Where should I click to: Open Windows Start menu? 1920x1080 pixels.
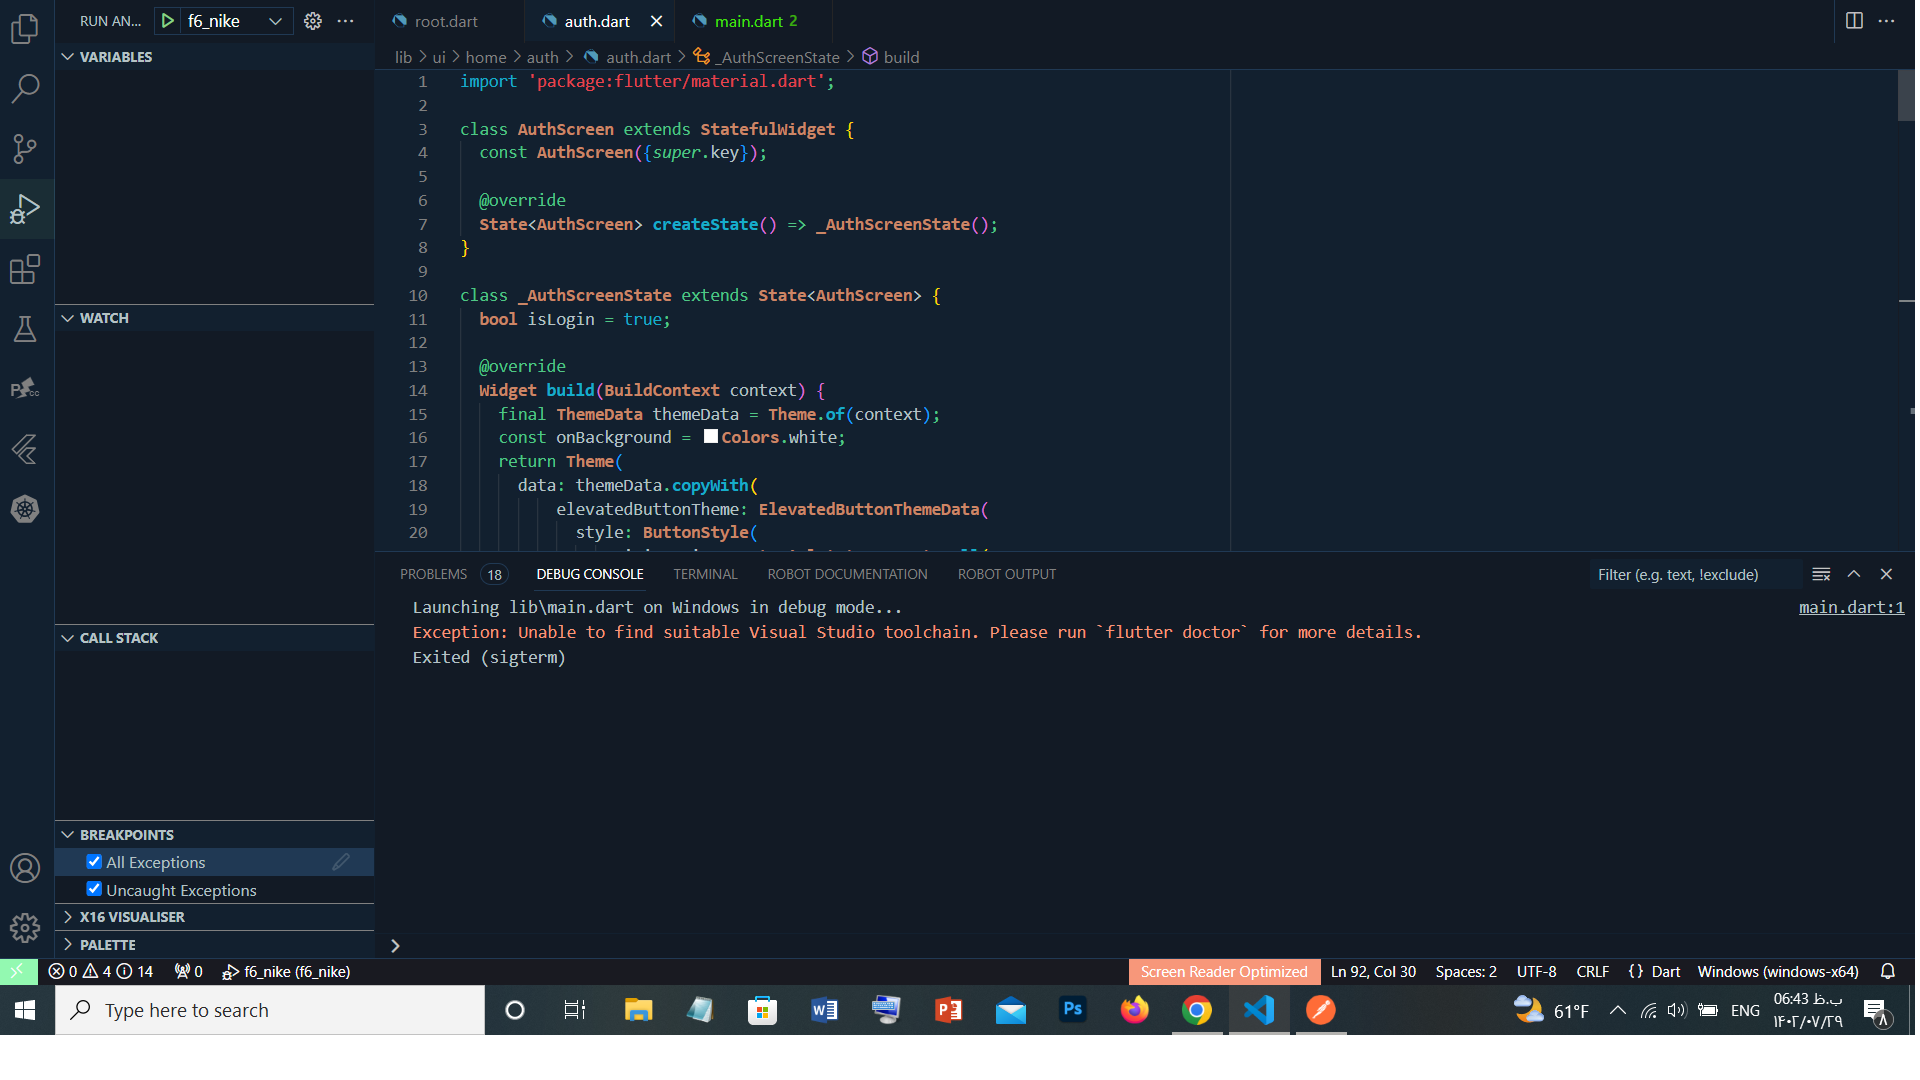[26, 1010]
